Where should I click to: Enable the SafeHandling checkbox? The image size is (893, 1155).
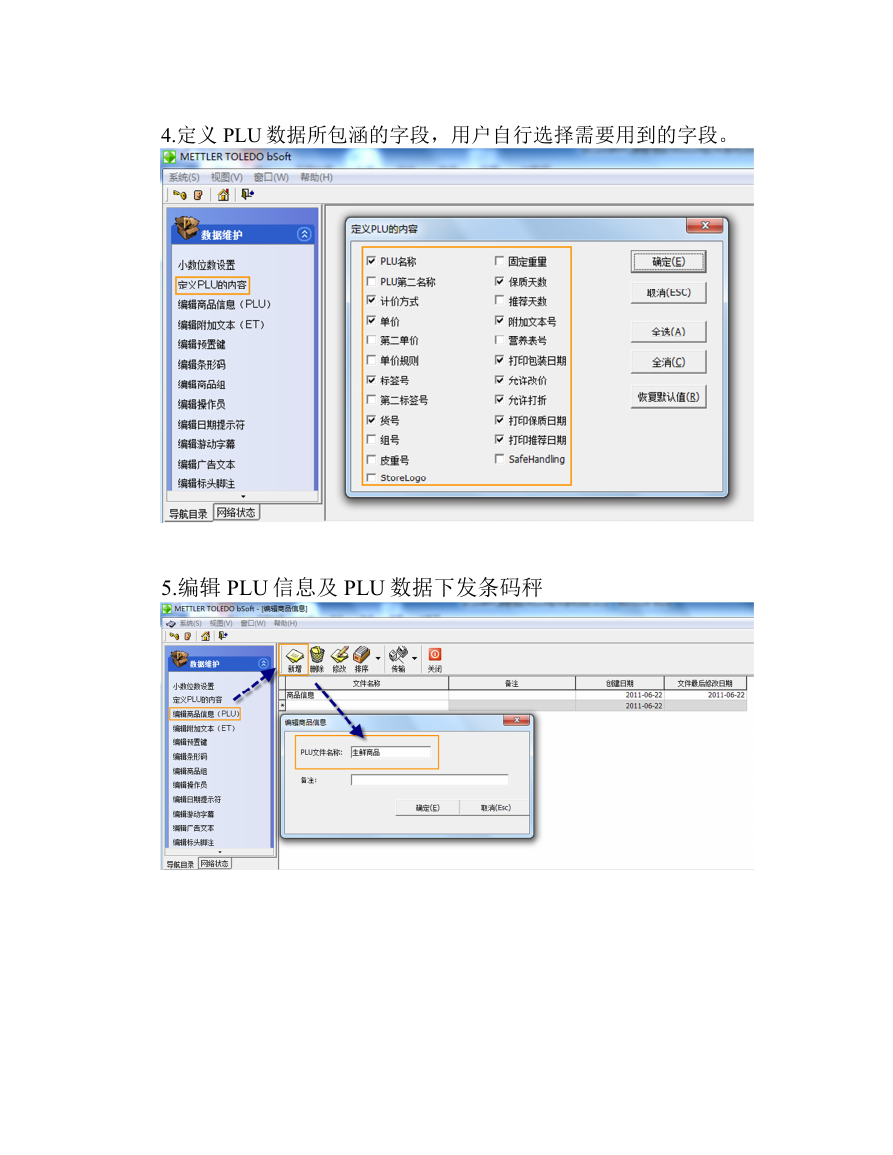click(x=500, y=459)
